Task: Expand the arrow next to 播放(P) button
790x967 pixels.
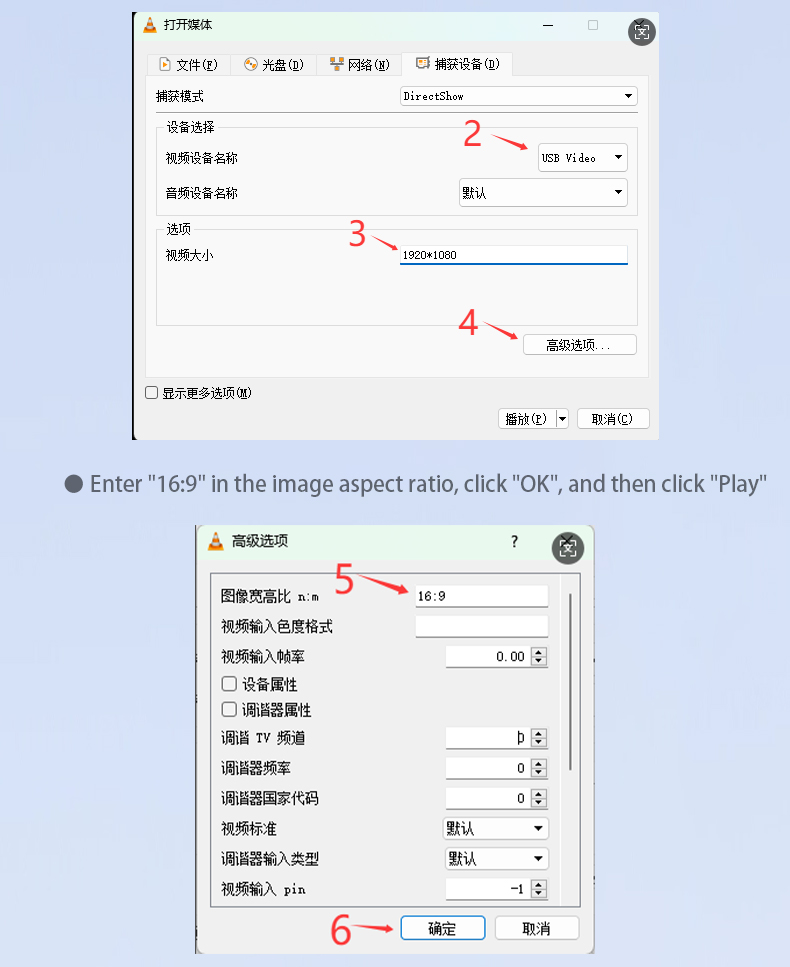Action: click(x=562, y=419)
